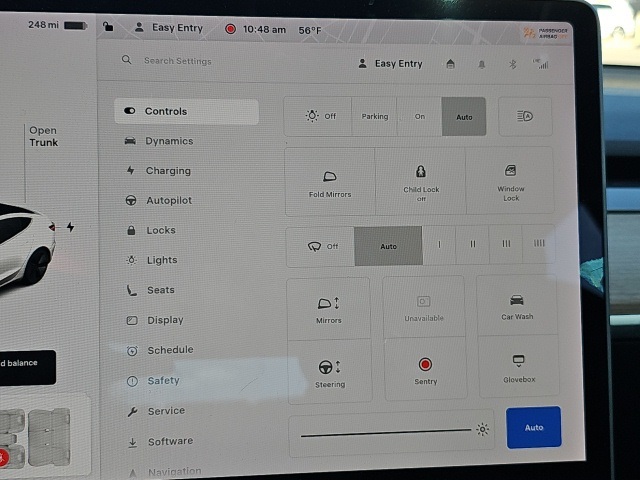The width and height of the screenshot is (640, 480).
Task: Tap the battery range 248 mi indicator
Action: click(57, 25)
